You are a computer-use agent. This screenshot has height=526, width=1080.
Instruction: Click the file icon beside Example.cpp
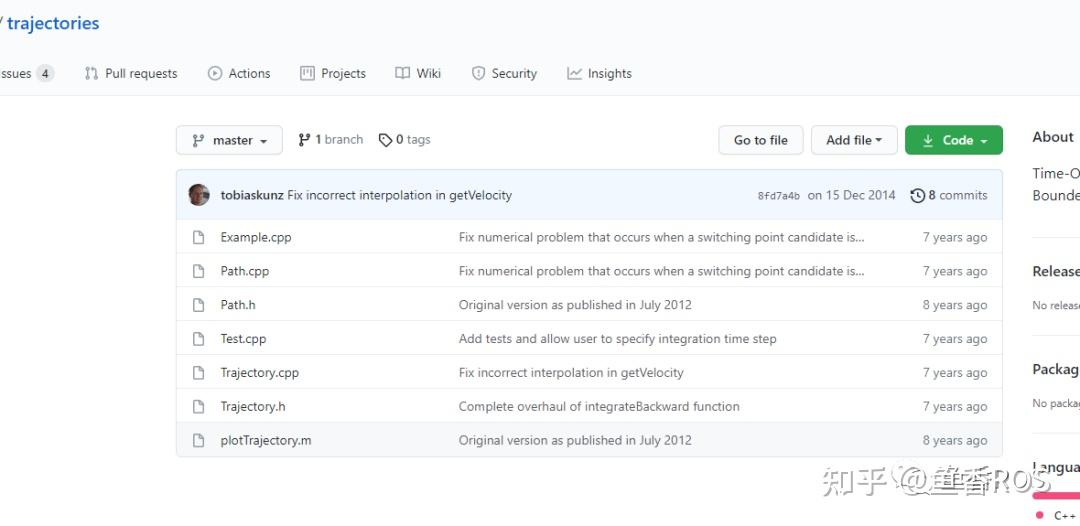point(198,238)
